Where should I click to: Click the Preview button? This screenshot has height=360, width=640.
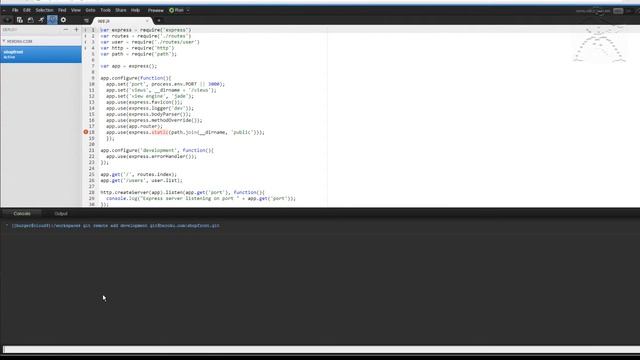coord(156,10)
